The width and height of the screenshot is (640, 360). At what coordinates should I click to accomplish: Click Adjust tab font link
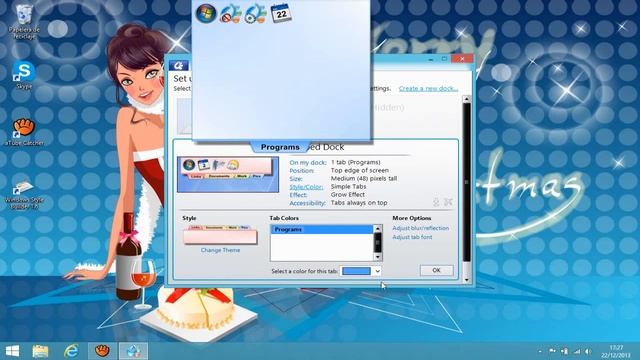(x=412, y=237)
